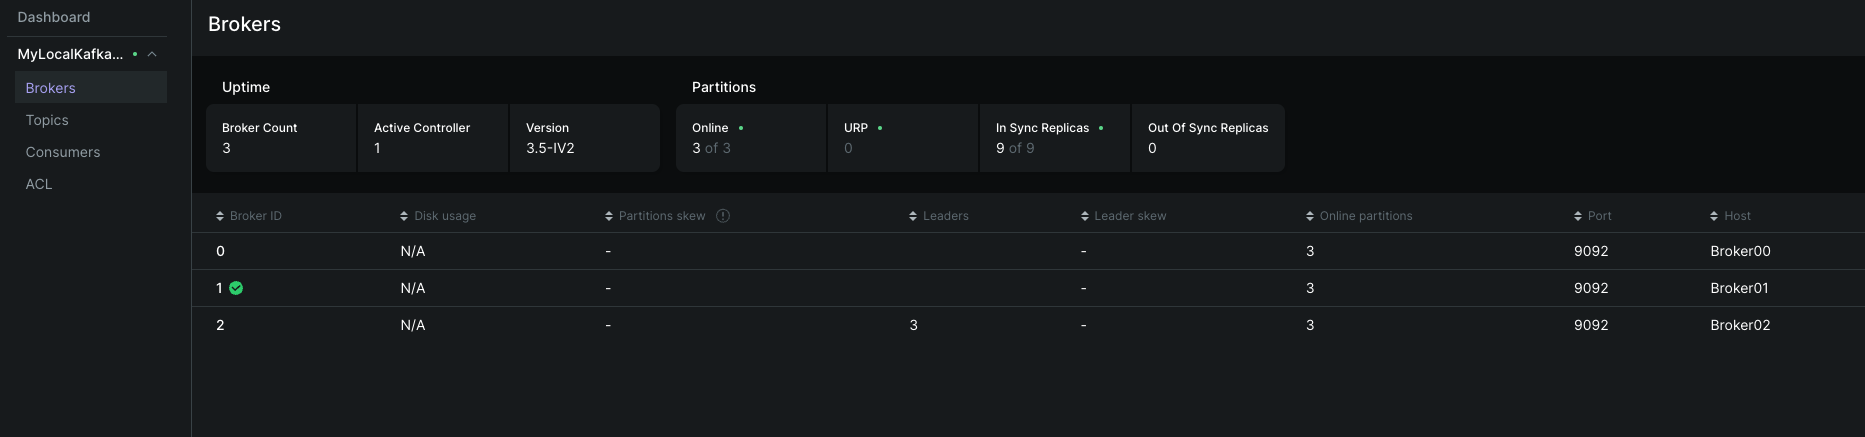Click the Brokers page heading
The image size is (1865, 437).
(x=244, y=24)
